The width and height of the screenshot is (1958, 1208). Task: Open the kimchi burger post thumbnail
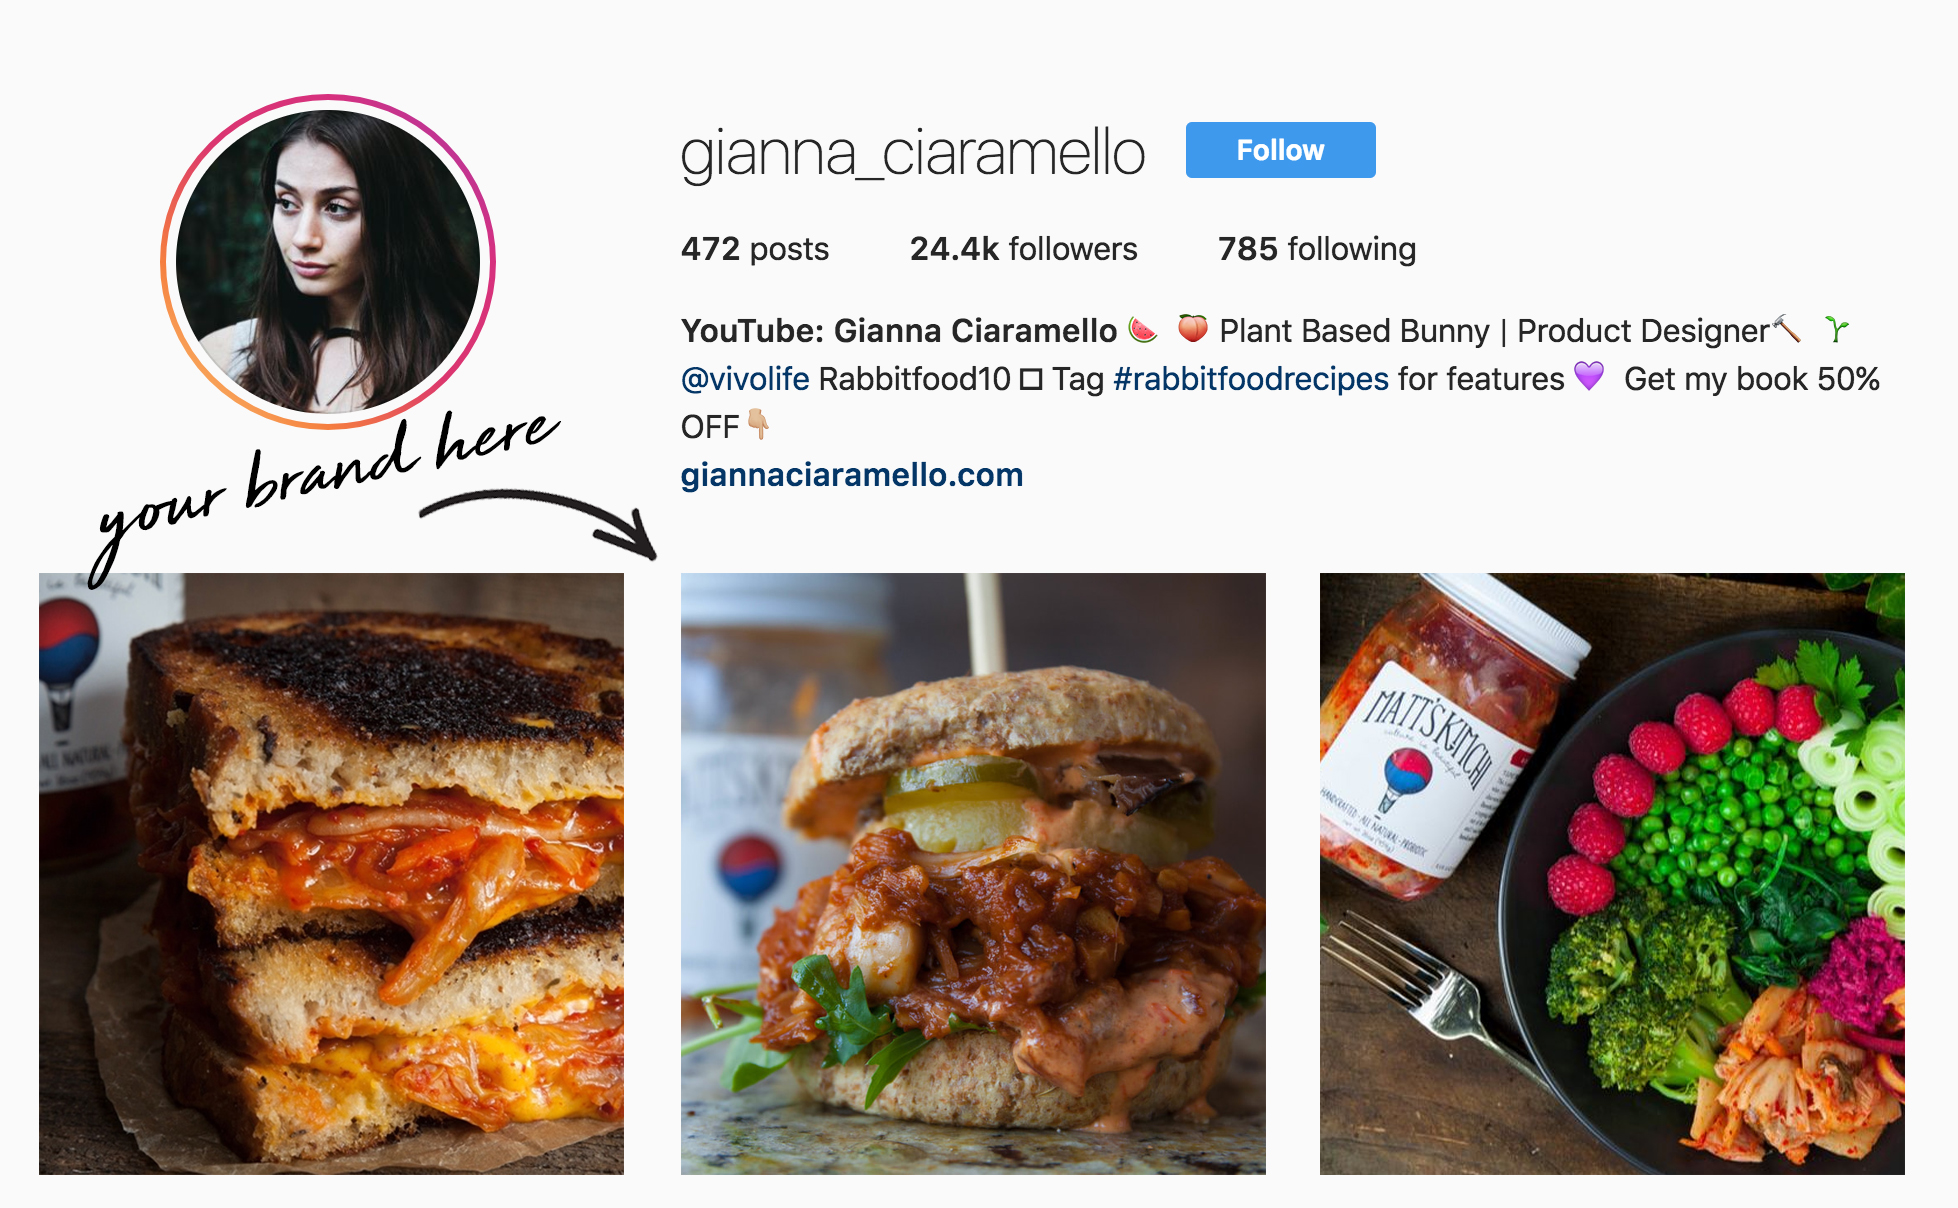pyautogui.click(x=973, y=873)
